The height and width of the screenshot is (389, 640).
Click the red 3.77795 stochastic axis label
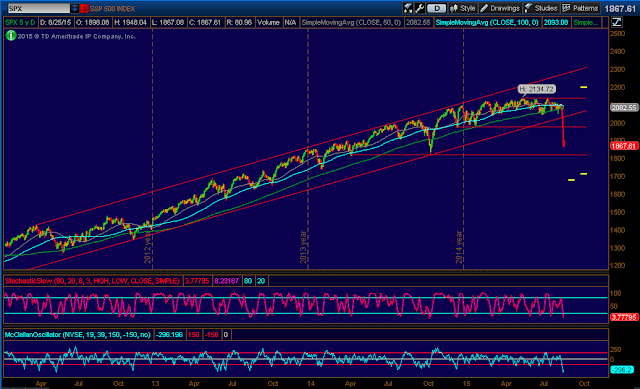coord(624,317)
